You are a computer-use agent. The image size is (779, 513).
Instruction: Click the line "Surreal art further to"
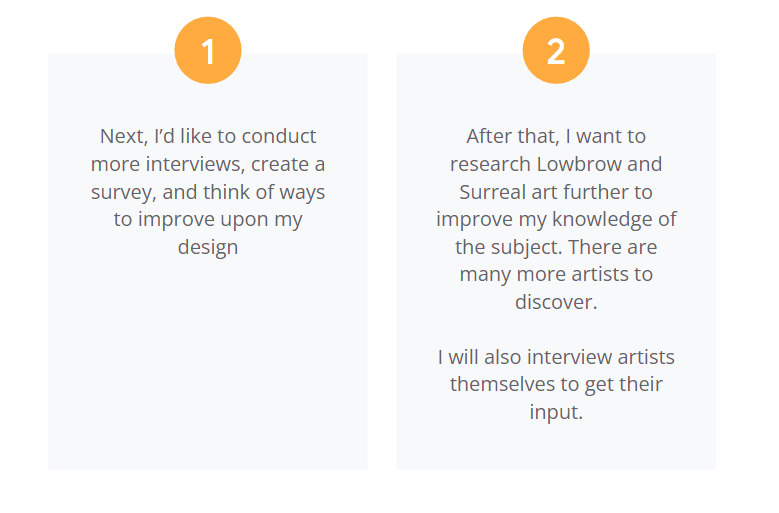pyautogui.click(x=556, y=192)
